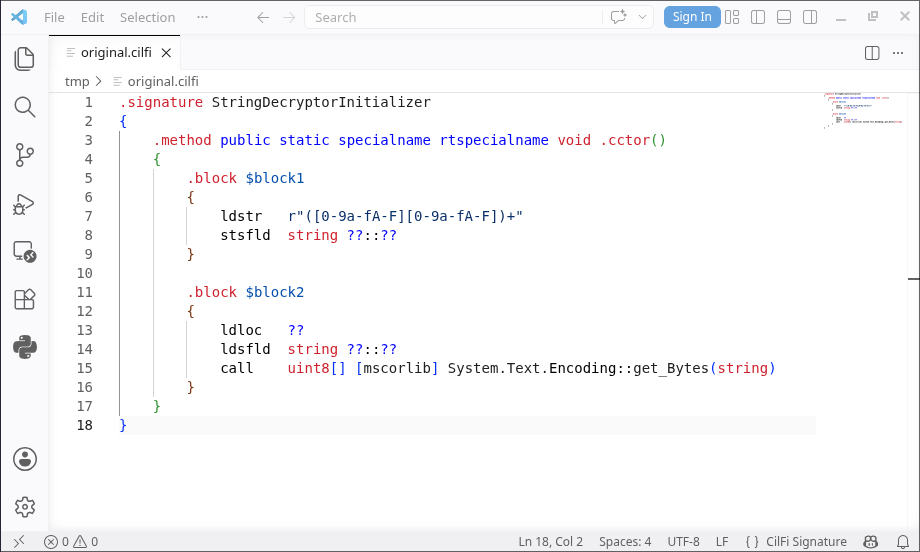Open the Run and Debug view
920x552 pixels.
[x=24, y=204]
